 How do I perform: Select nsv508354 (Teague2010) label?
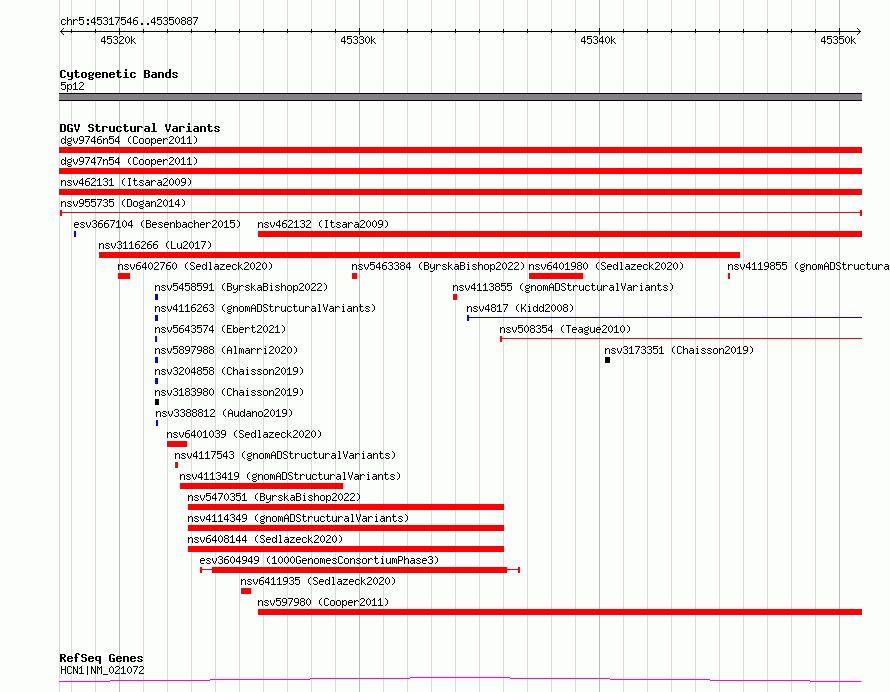pyautogui.click(x=565, y=329)
